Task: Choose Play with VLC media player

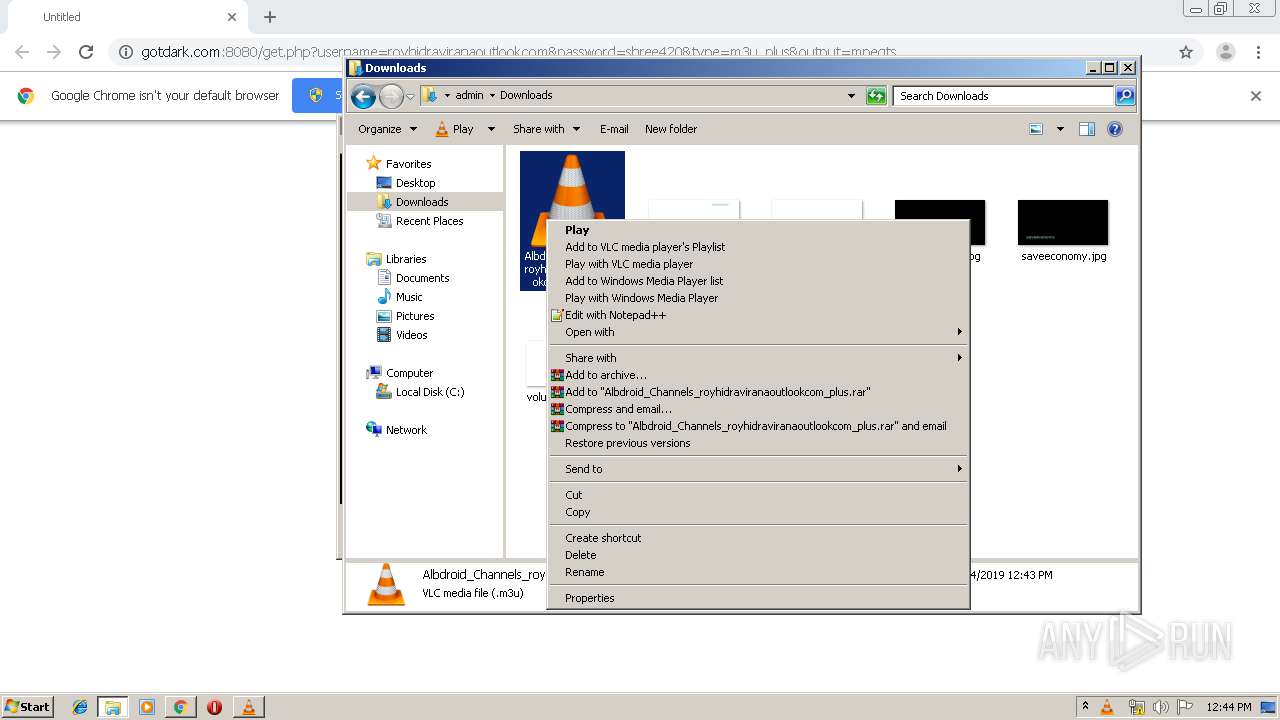Action: point(757,264)
